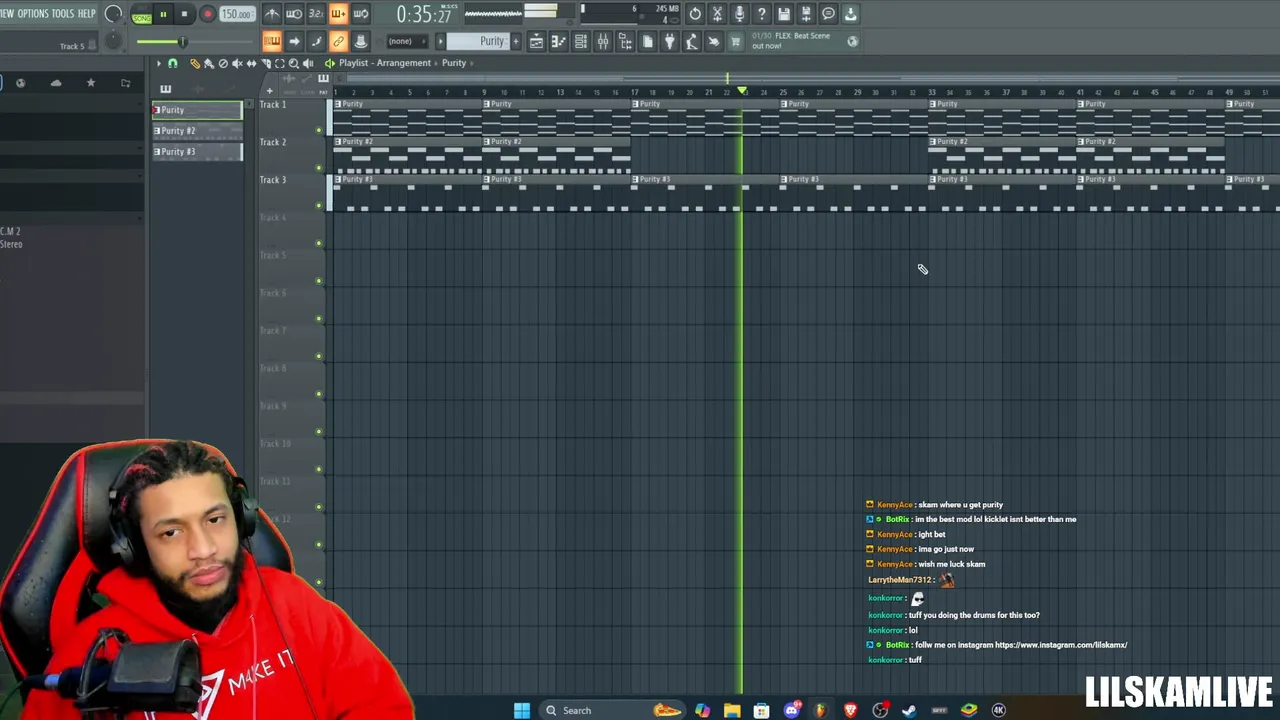This screenshot has width=1280, height=720.
Task: Click the globe icon beside the news
Action: coord(852,41)
